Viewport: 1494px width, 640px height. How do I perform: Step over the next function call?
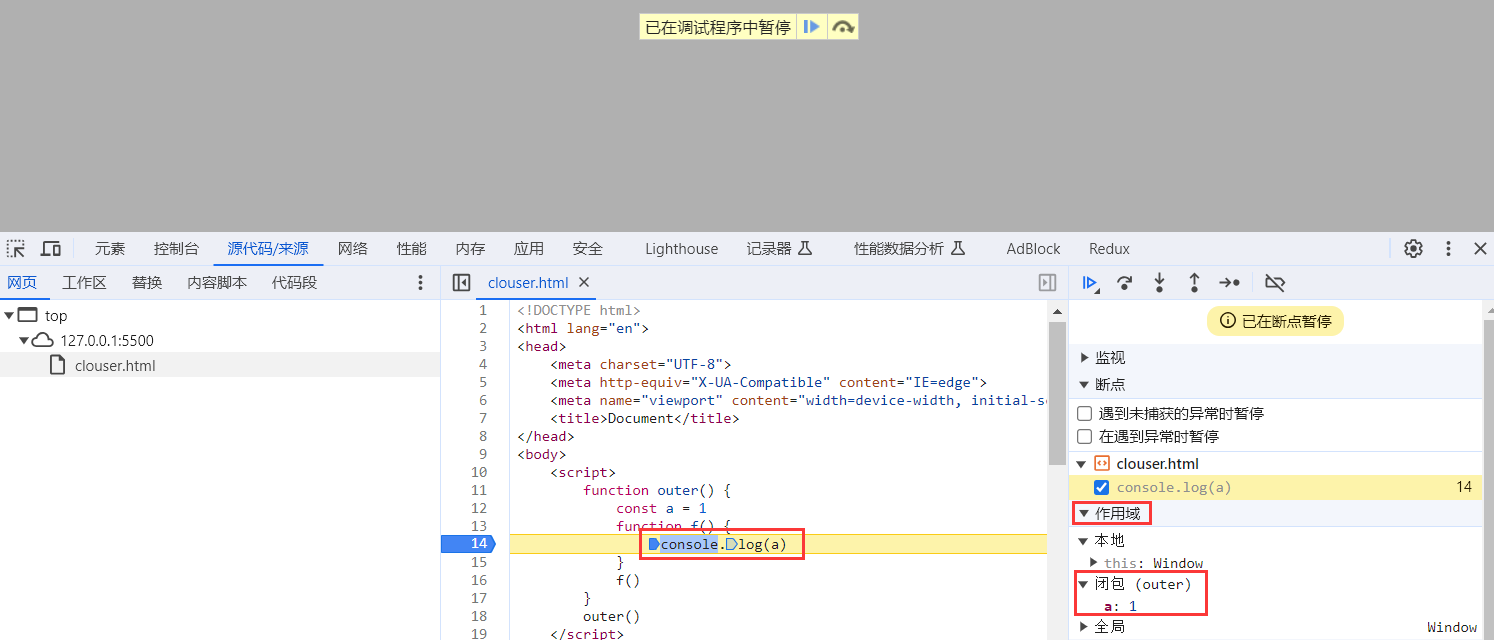pos(1124,283)
